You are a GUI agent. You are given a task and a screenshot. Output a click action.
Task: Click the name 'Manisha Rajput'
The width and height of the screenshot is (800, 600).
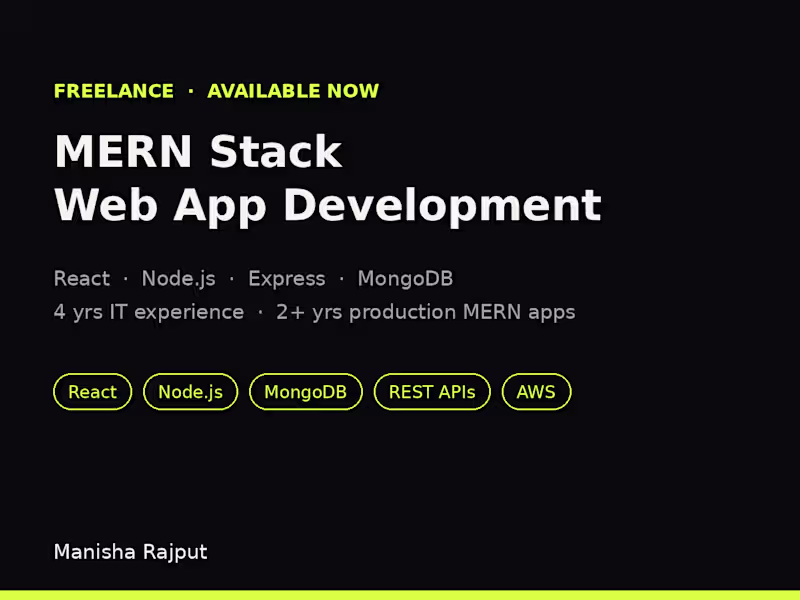131,552
